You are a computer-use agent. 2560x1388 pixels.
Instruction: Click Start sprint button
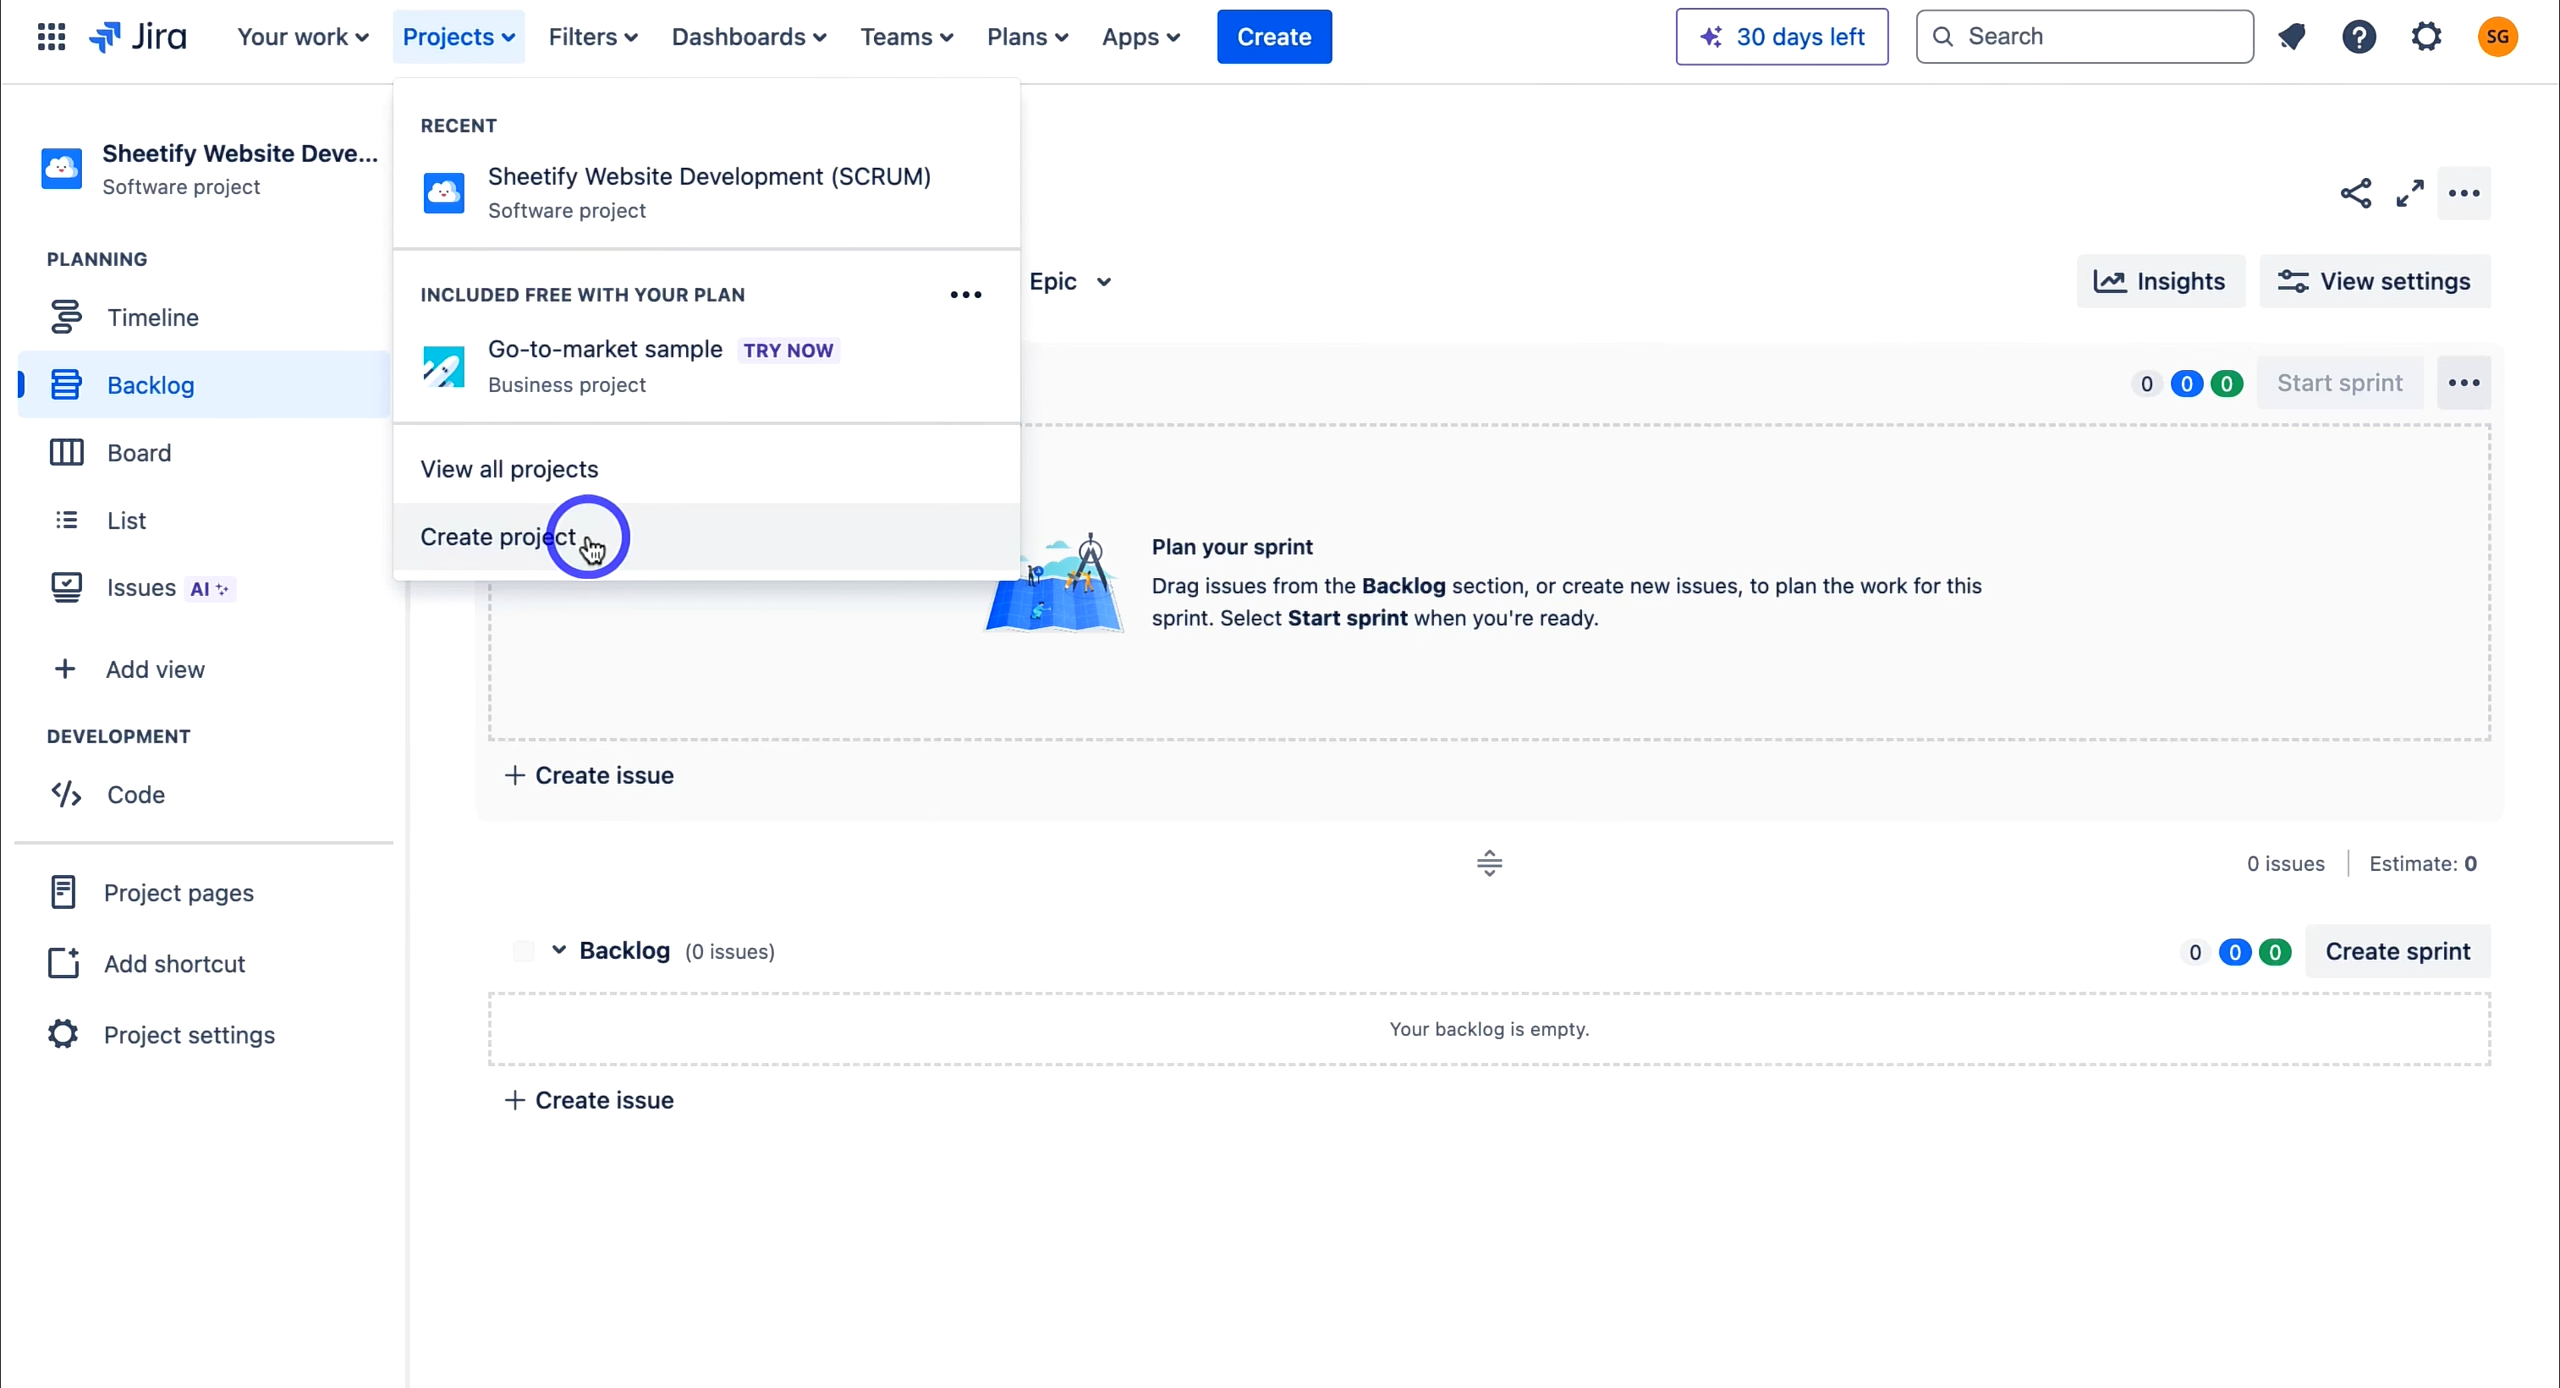(x=2339, y=383)
